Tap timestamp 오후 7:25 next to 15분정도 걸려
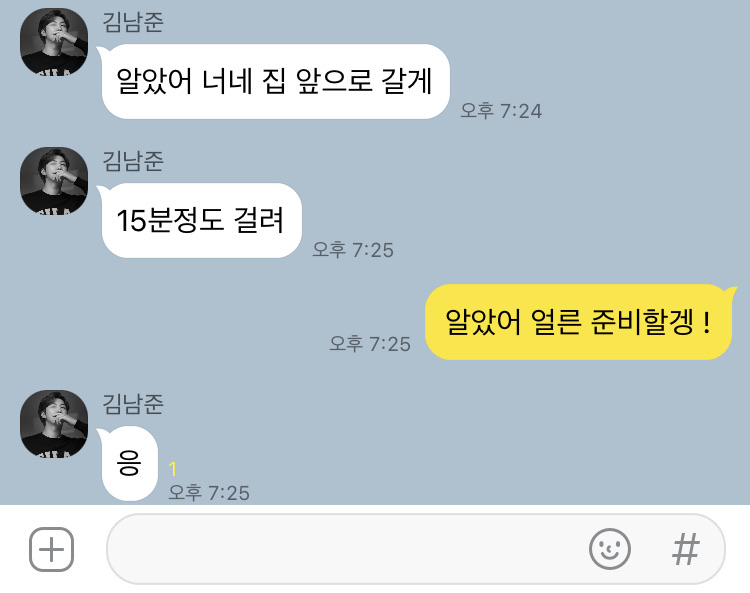The width and height of the screenshot is (750, 593). pos(353,250)
